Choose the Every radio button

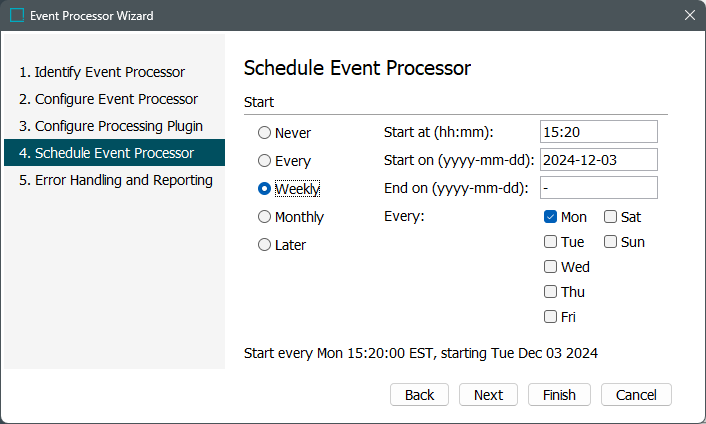(x=264, y=160)
